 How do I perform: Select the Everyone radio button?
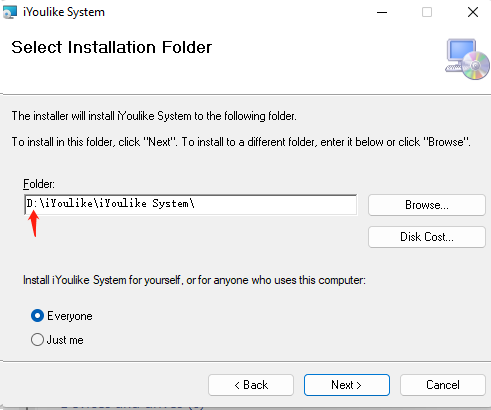click(37, 316)
